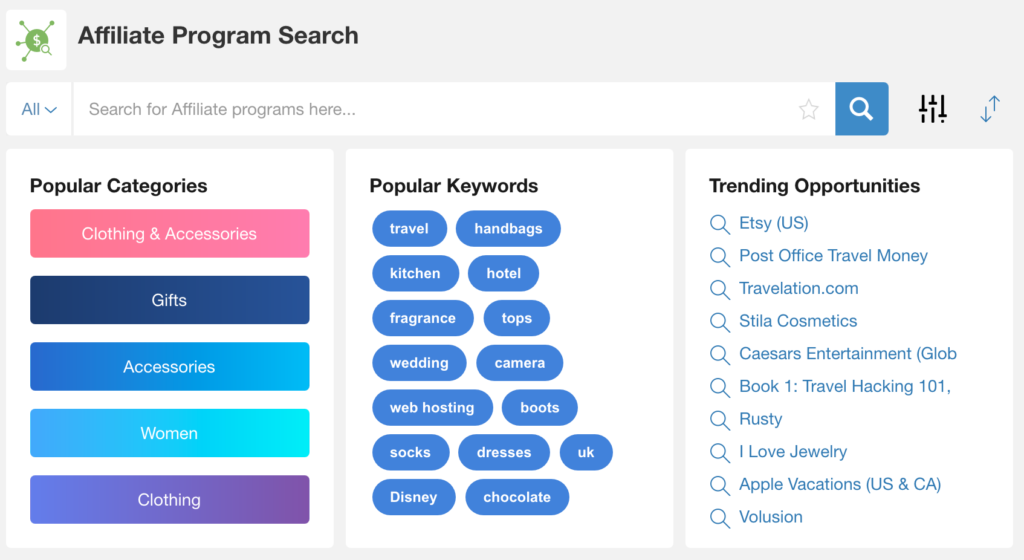This screenshot has height=560, width=1024.
Task: Pick the chocolate keyword tag
Action: pyautogui.click(x=517, y=497)
